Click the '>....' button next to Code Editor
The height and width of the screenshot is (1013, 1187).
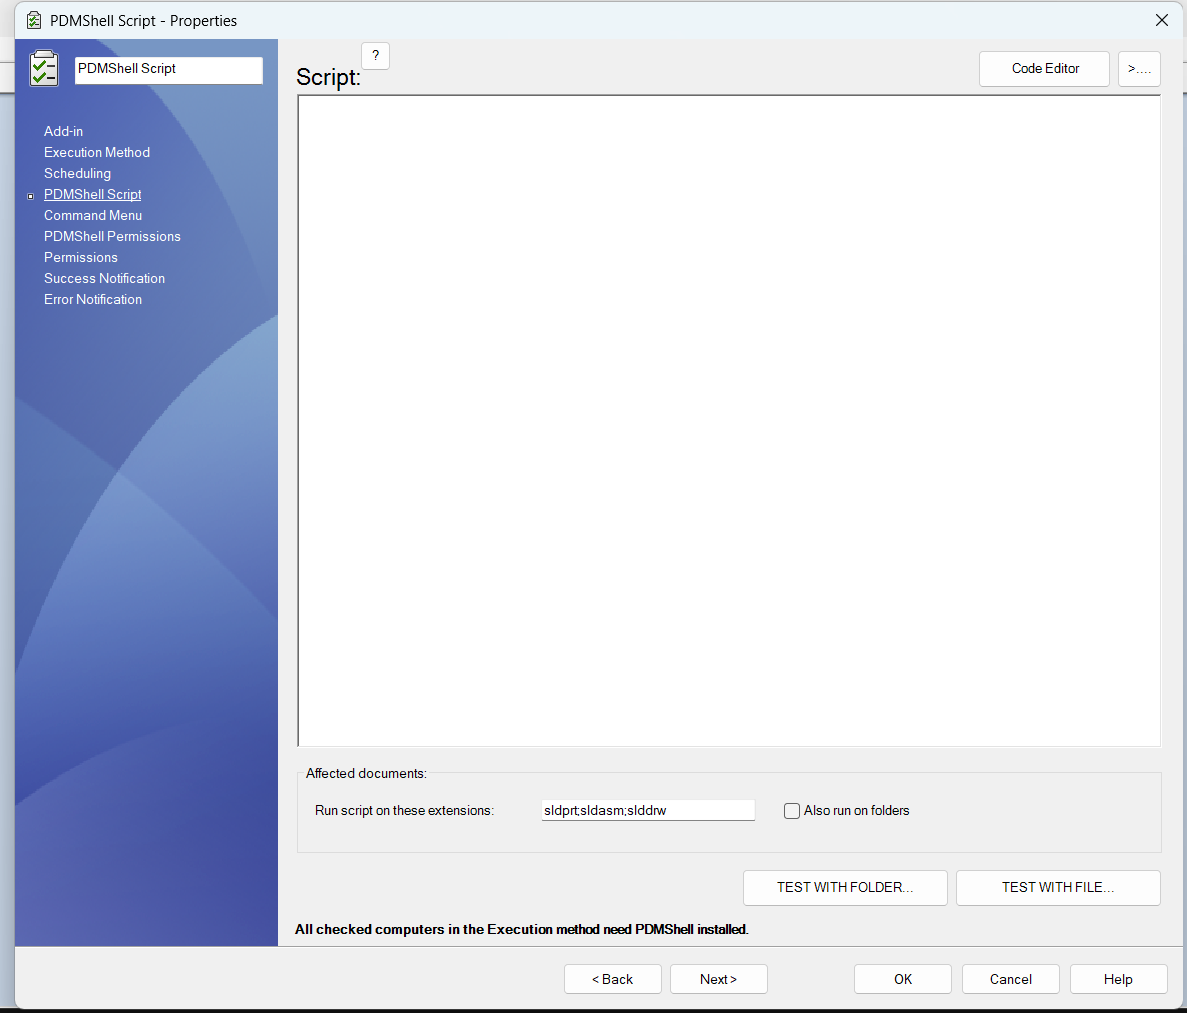tap(1139, 69)
